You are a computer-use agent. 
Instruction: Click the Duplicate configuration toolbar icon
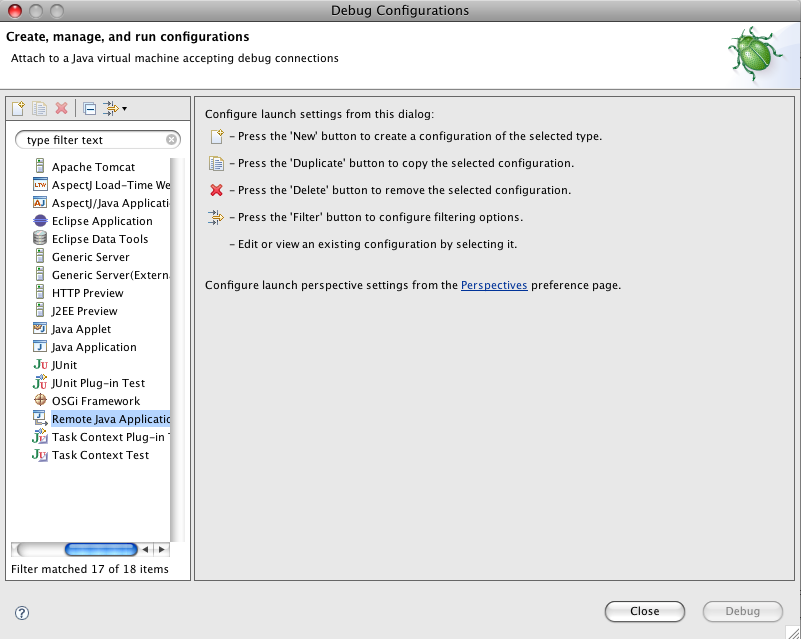[39, 108]
